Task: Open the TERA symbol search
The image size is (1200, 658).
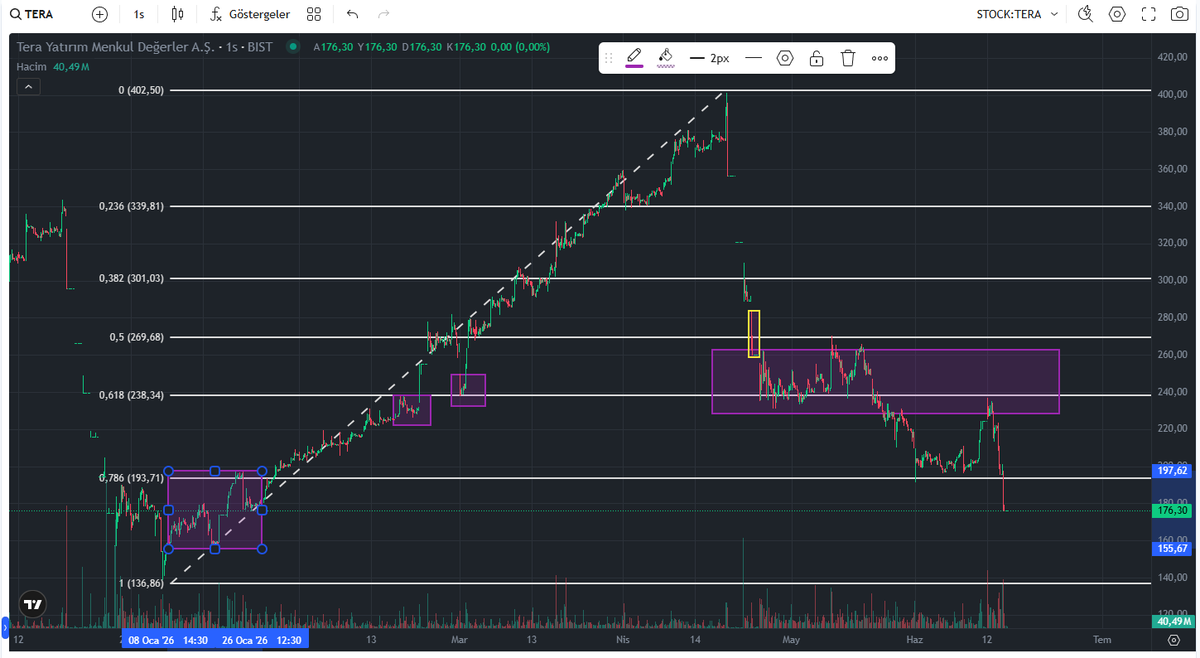Action: coord(32,14)
